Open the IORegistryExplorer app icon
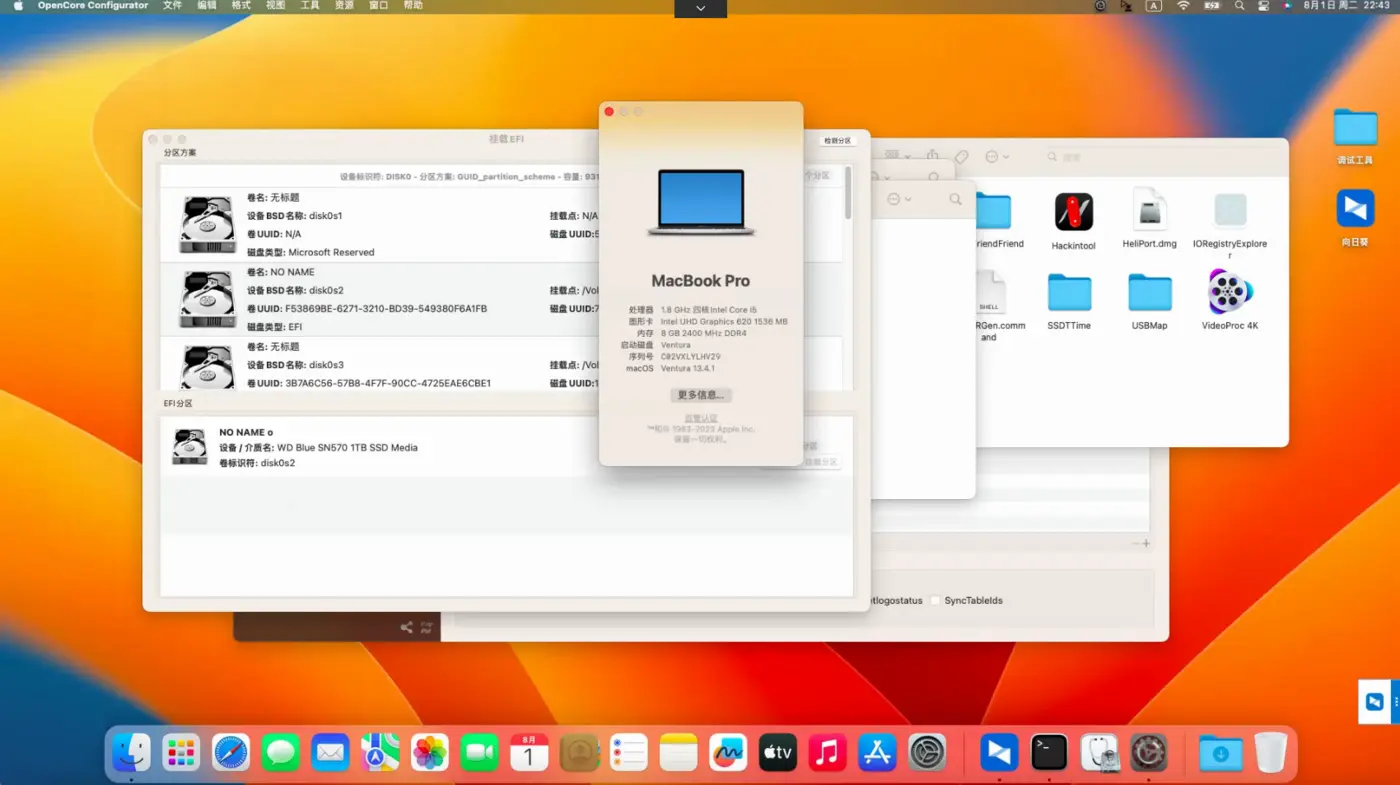This screenshot has width=1400, height=785. 1229,212
